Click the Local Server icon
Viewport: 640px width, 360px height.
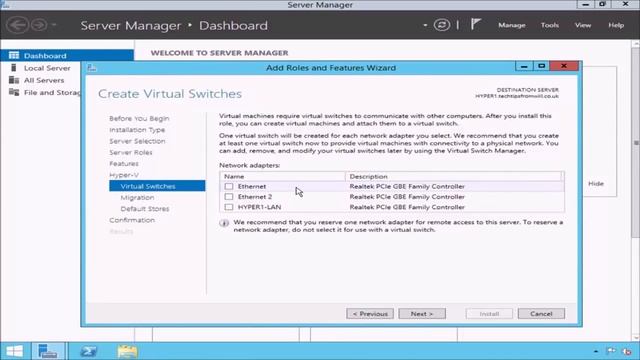14,68
